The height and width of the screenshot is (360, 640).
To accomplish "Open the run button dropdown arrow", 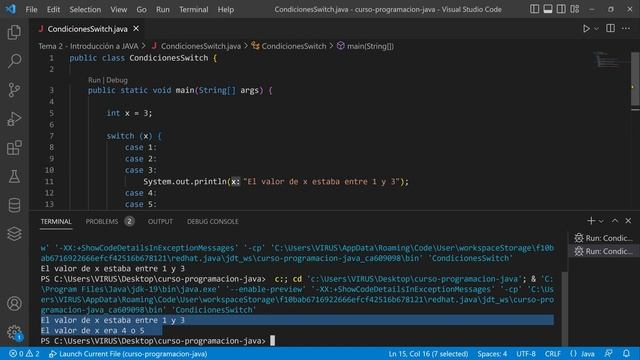I will point(596,29).
